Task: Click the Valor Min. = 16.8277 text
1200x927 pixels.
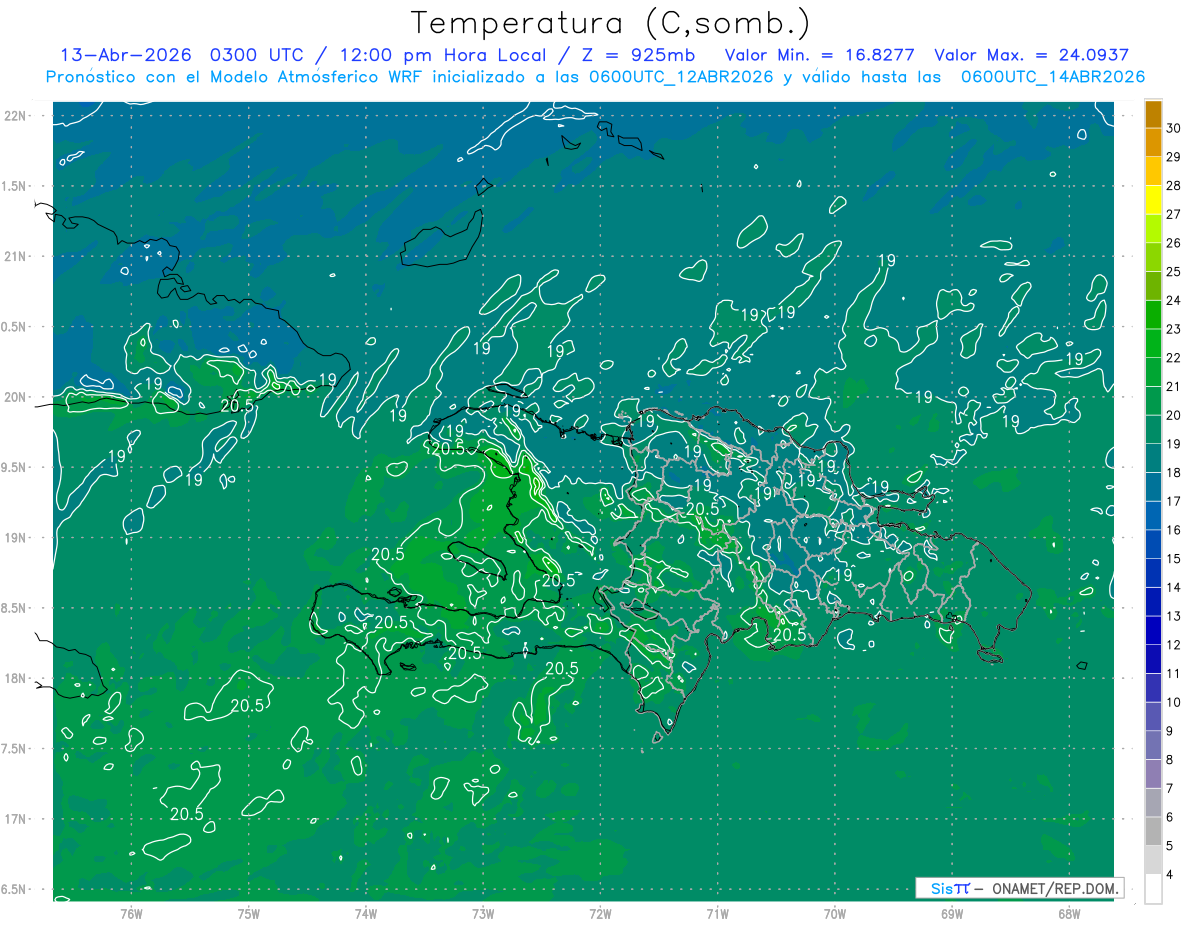Action: (821, 55)
